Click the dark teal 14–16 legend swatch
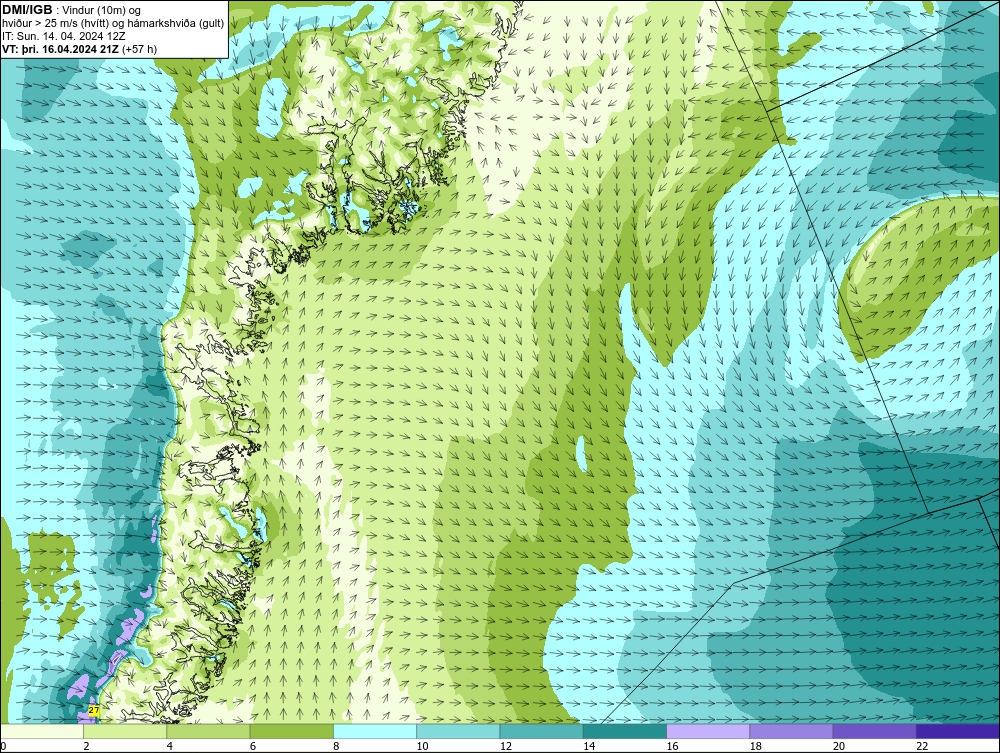Image resolution: width=1000 pixels, height=753 pixels. coord(625,731)
